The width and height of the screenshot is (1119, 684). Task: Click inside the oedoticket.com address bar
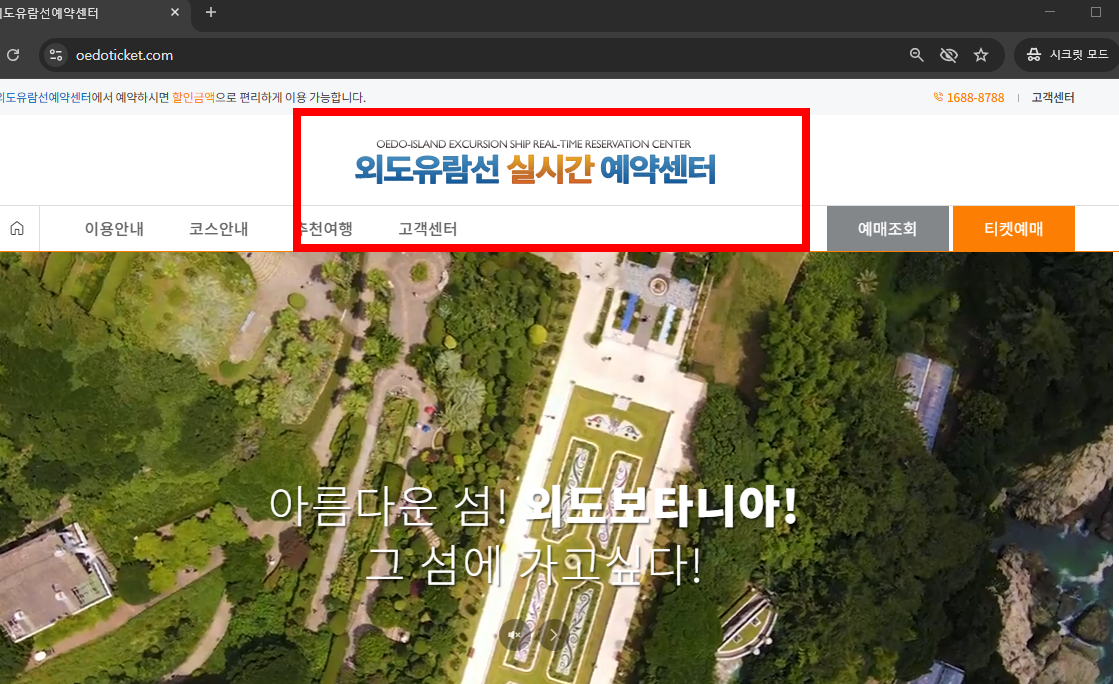300,55
